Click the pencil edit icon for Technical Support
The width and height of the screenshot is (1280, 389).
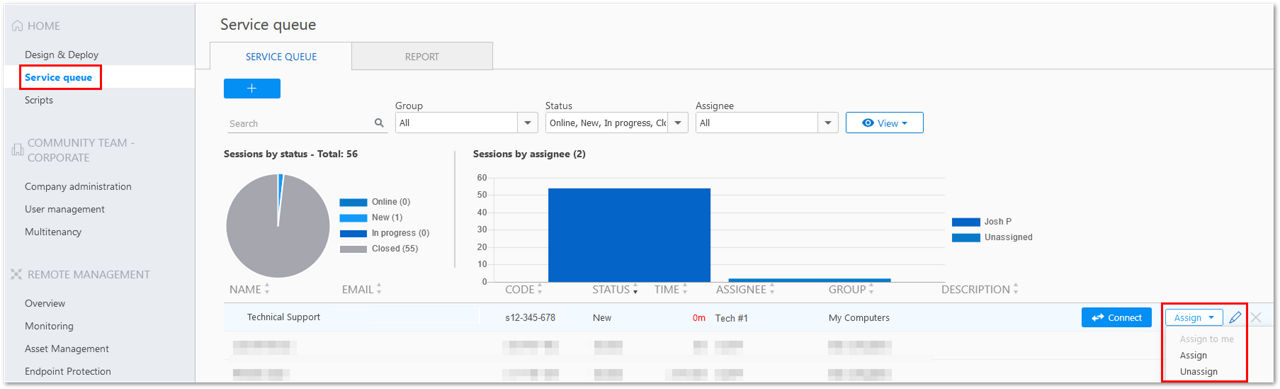(x=1236, y=317)
